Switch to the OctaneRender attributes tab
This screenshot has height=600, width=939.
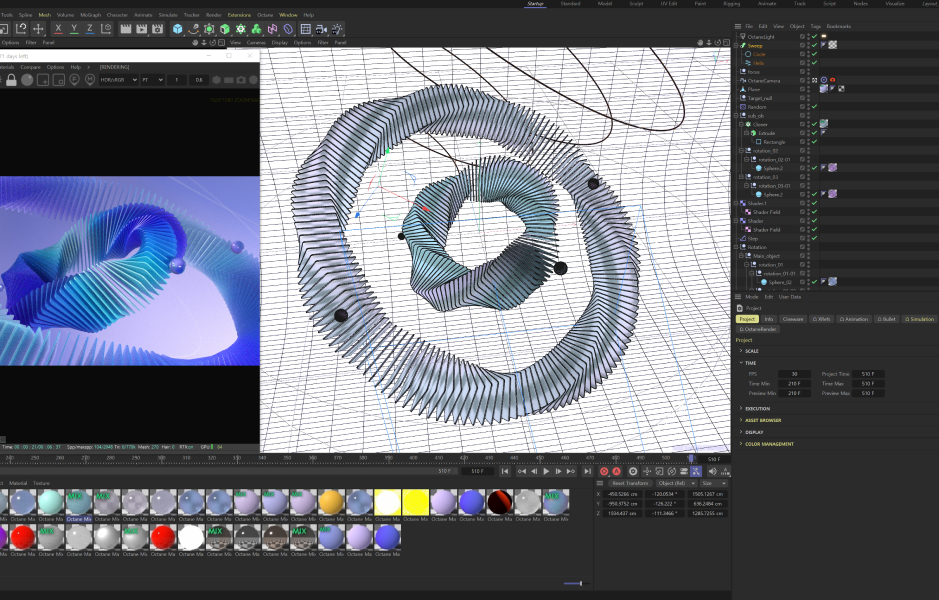pyautogui.click(x=758, y=329)
